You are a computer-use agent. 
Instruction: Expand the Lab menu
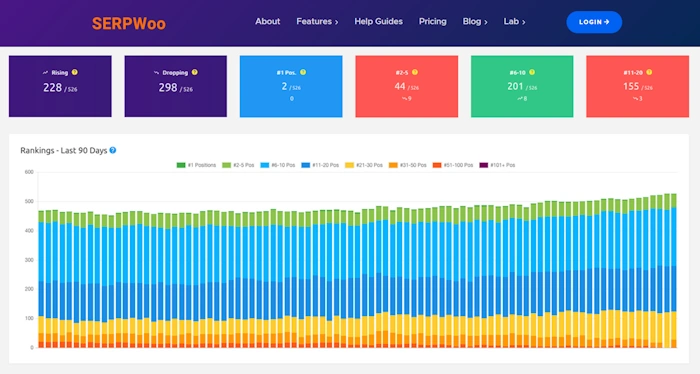(514, 21)
